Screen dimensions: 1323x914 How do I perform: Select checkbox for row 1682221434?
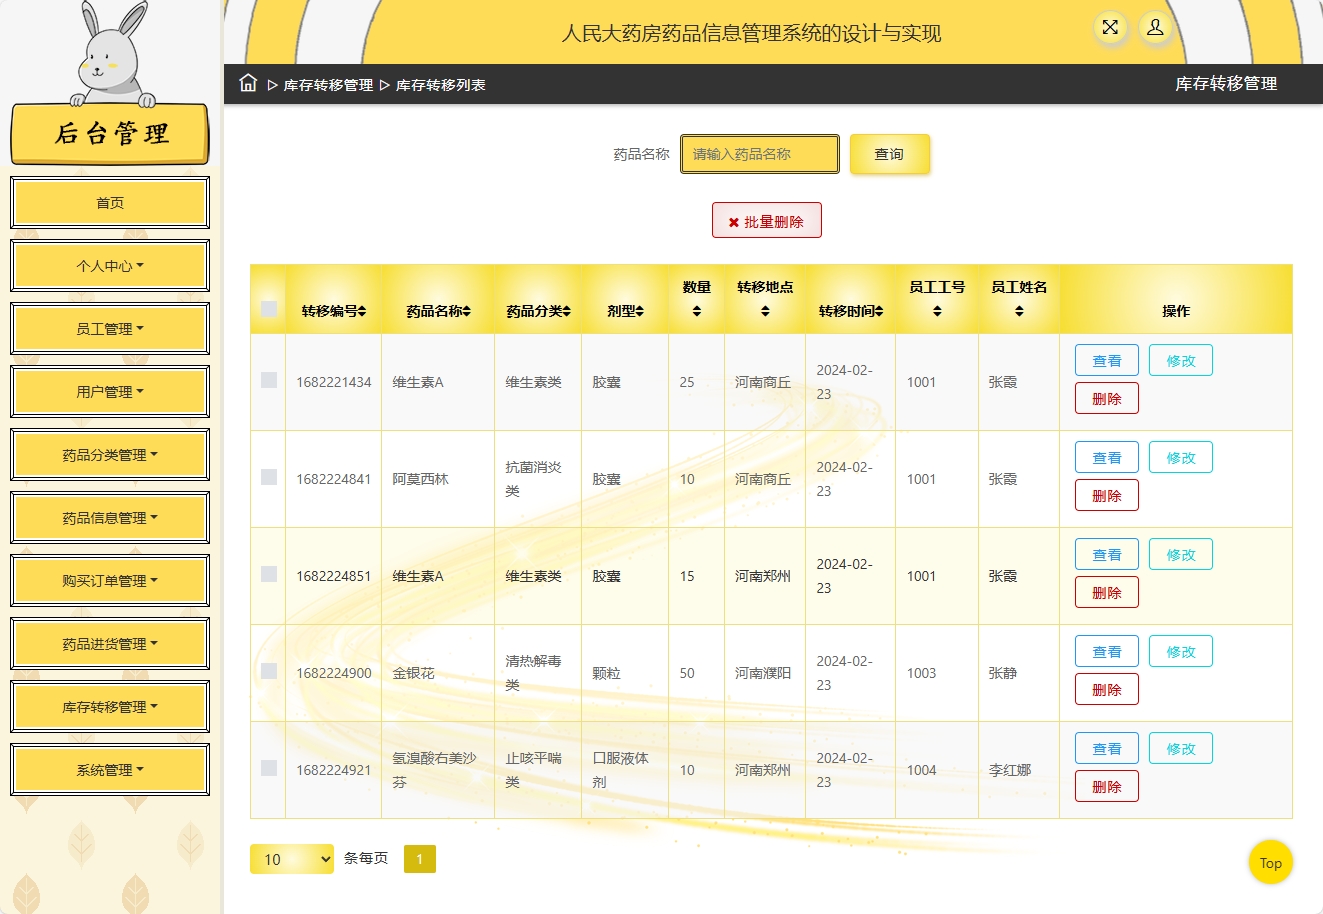268,380
